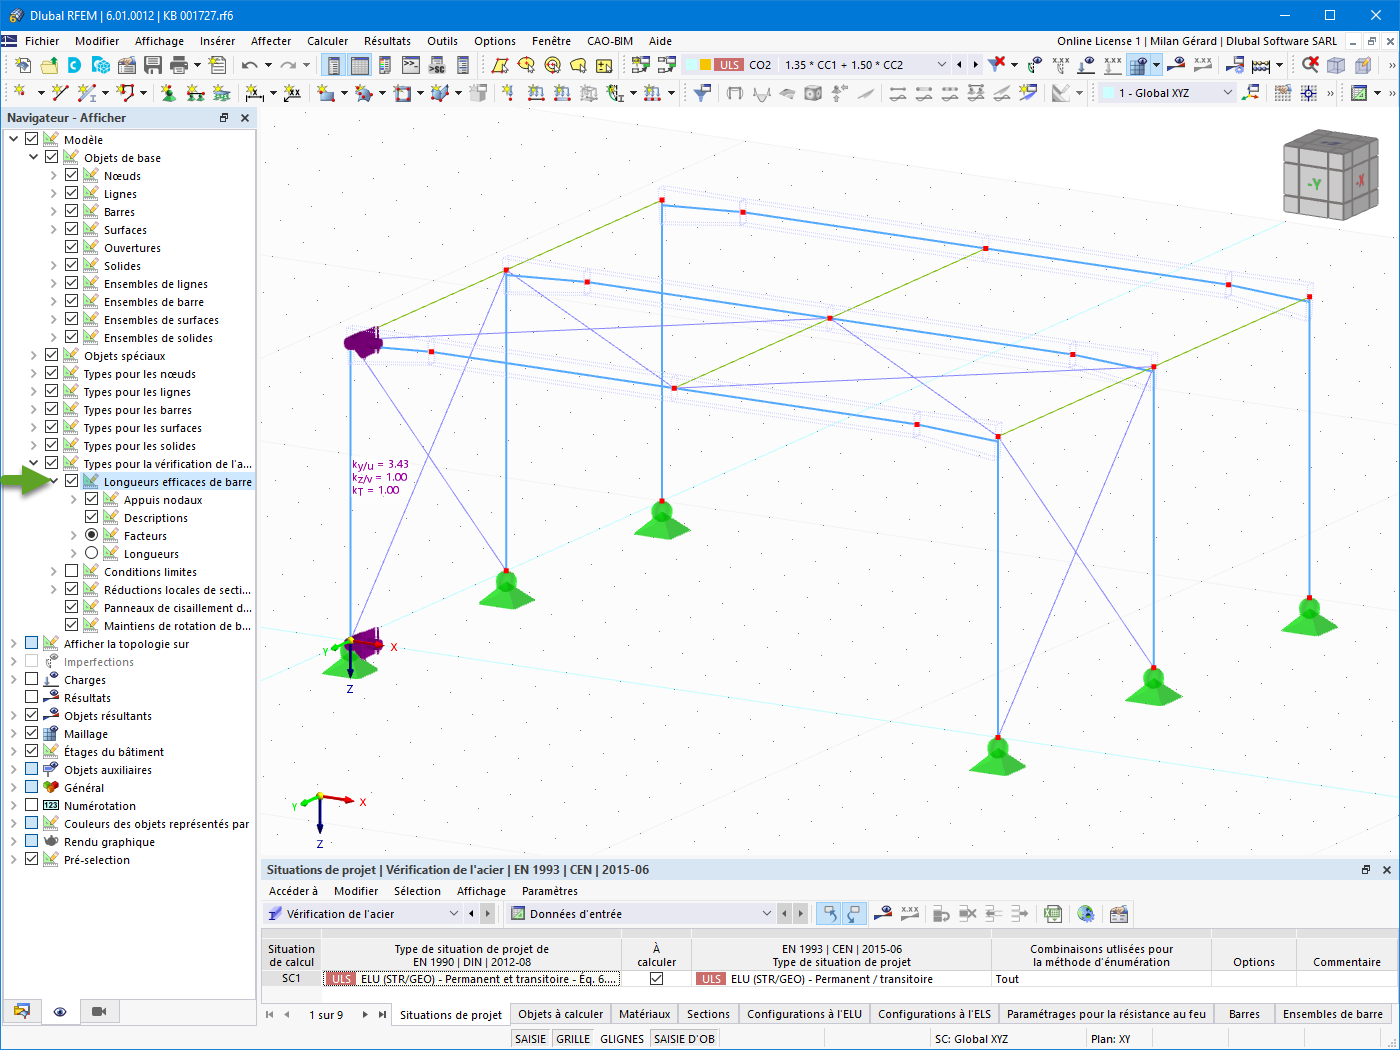Click the Tout cell under Combinaisons
Viewport: 1400px width, 1050px height.
tap(1101, 979)
